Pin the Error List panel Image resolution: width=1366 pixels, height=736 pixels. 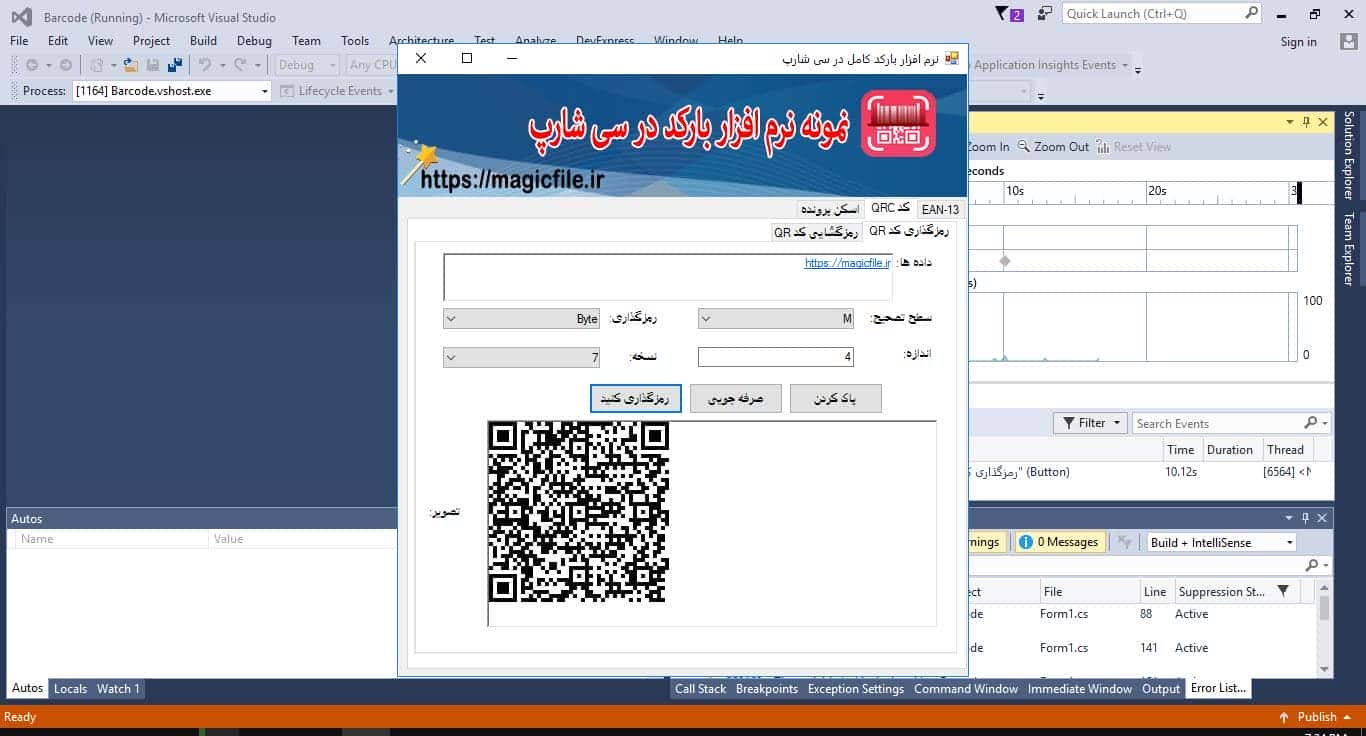[1305, 518]
